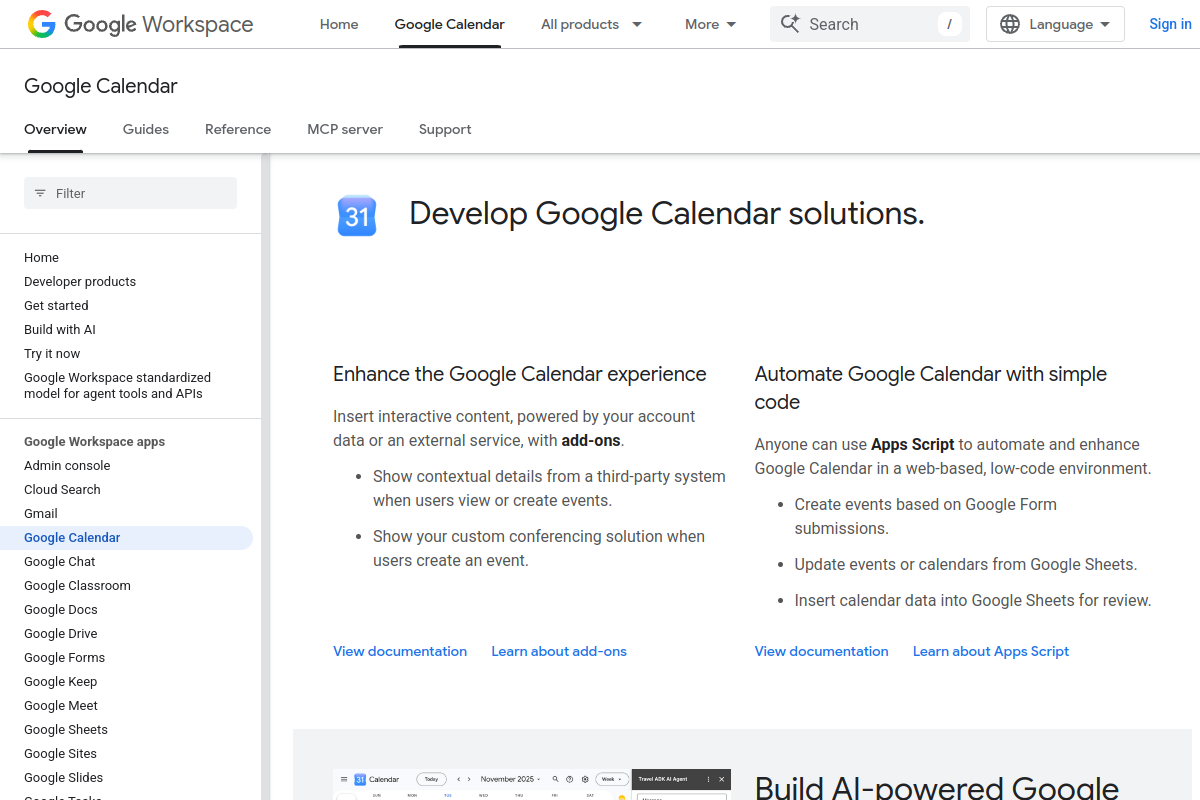Click the bold Apps Script link in paragraph
The width and height of the screenshot is (1200, 800).
(913, 444)
